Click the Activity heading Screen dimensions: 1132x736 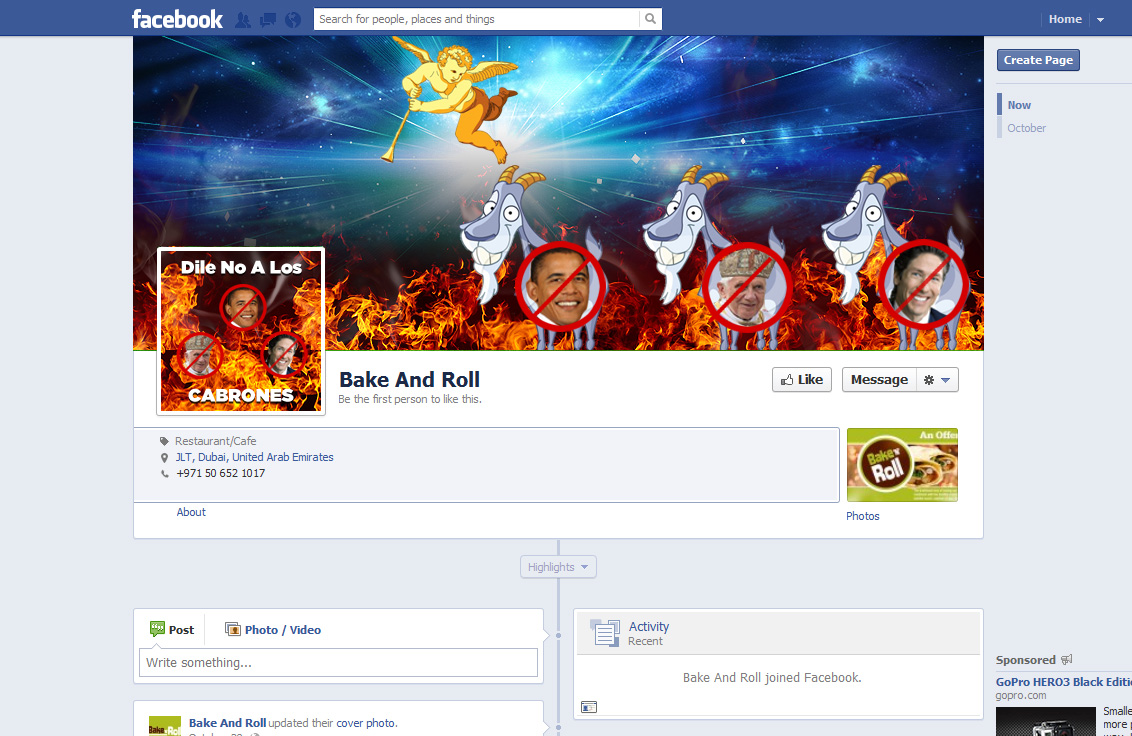click(x=648, y=626)
